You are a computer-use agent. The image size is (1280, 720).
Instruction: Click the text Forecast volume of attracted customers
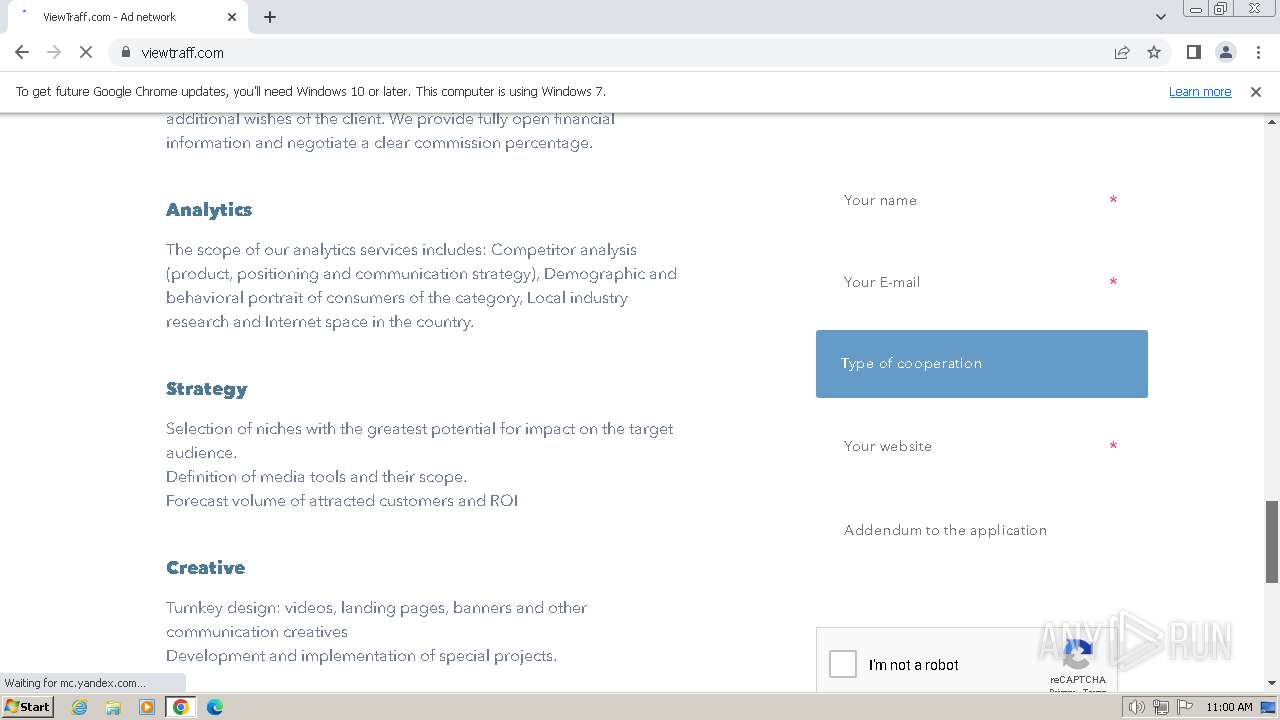coord(310,501)
